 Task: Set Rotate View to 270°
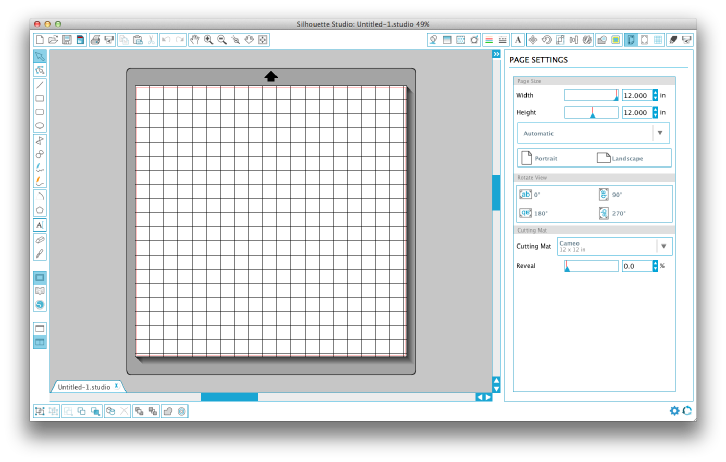click(x=612, y=213)
